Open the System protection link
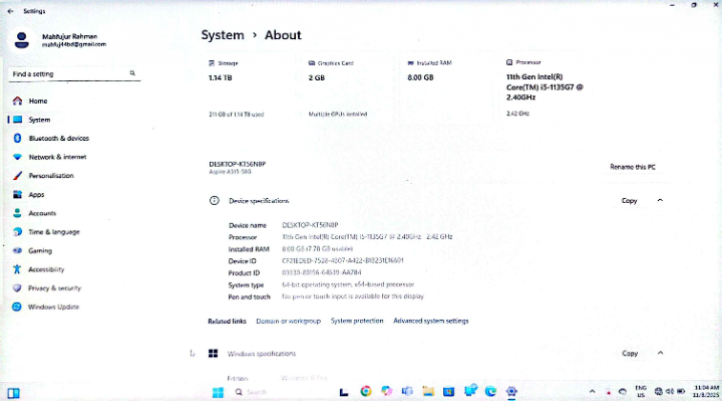Image resolution: width=722 pixels, height=401 pixels. coord(357,321)
